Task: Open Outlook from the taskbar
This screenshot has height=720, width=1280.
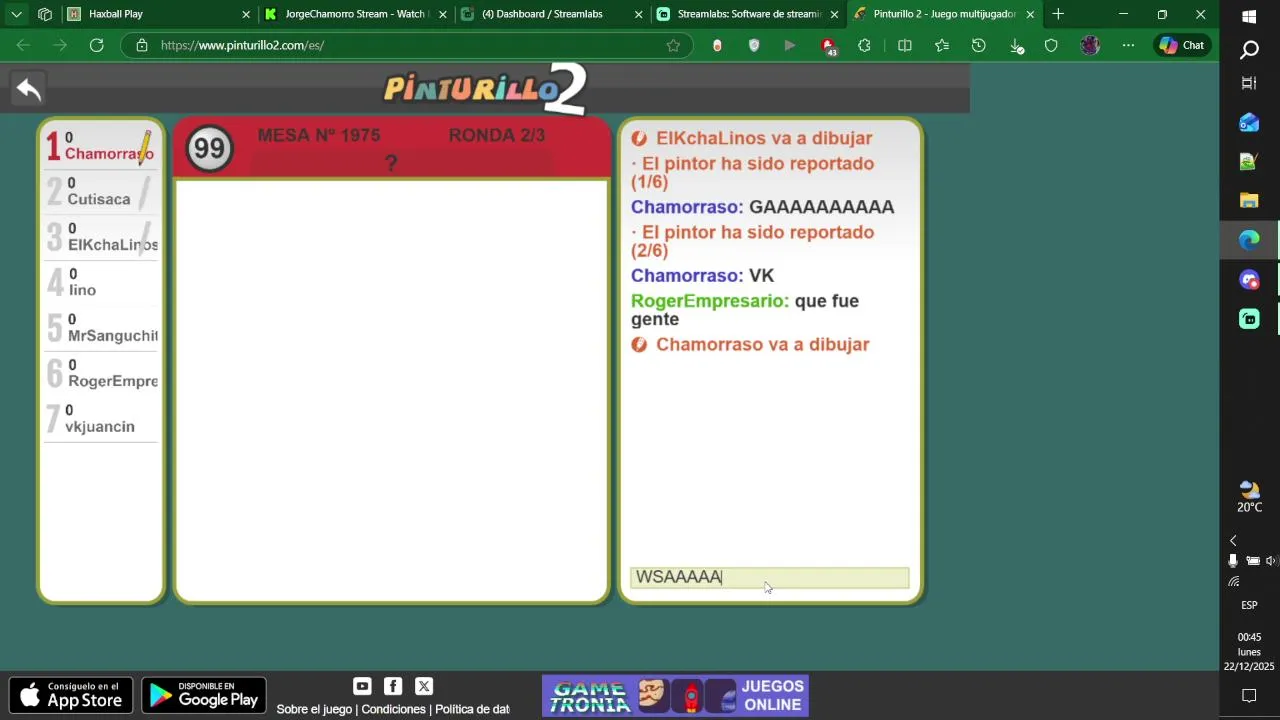Action: coord(1249,122)
